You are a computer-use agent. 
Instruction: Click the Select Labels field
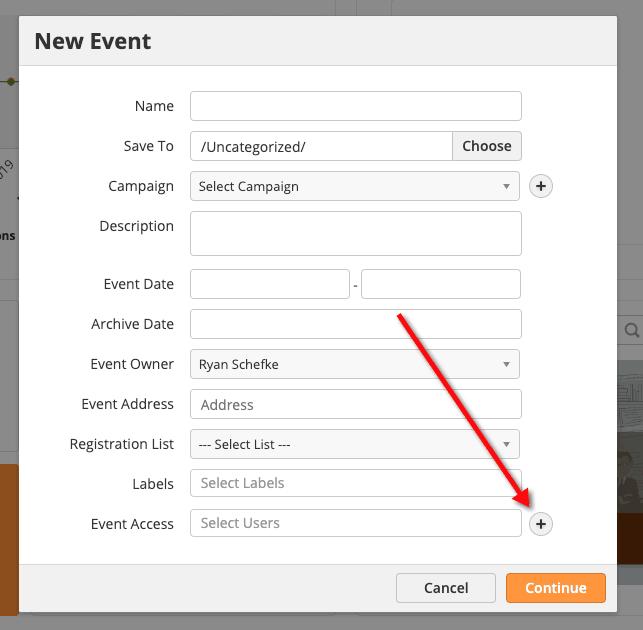coord(356,483)
